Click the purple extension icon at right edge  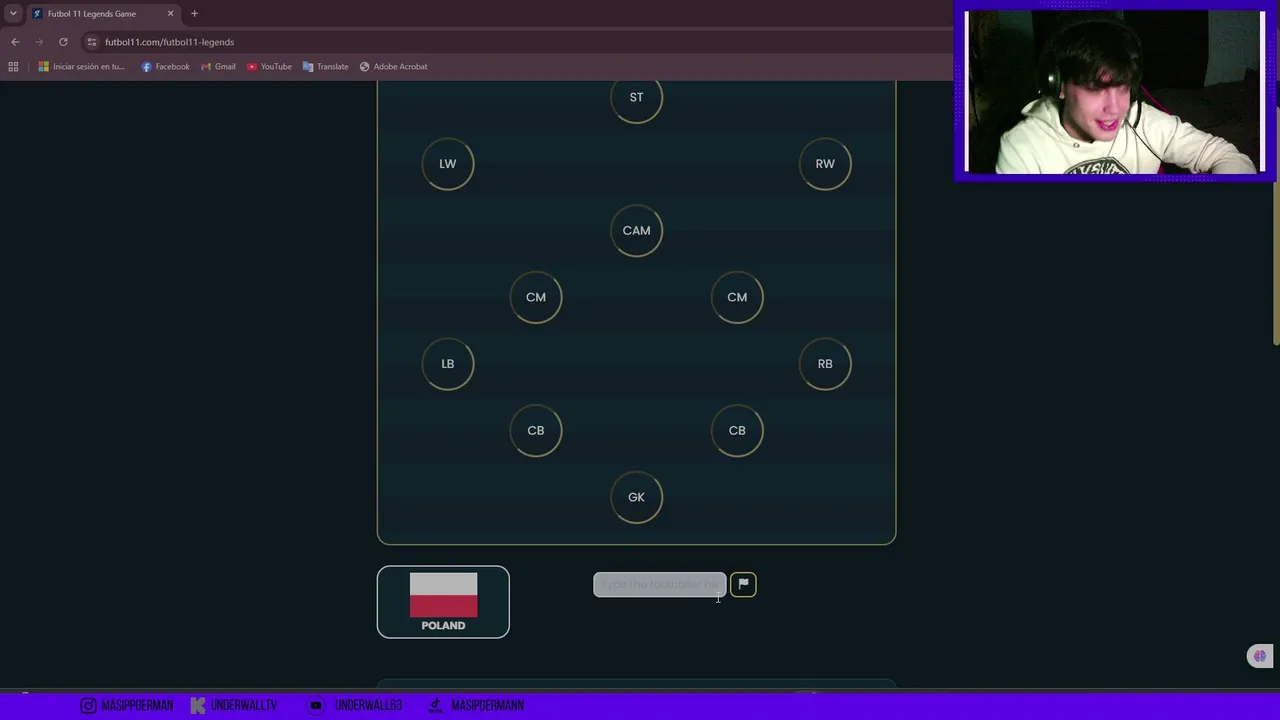click(x=1260, y=656)
